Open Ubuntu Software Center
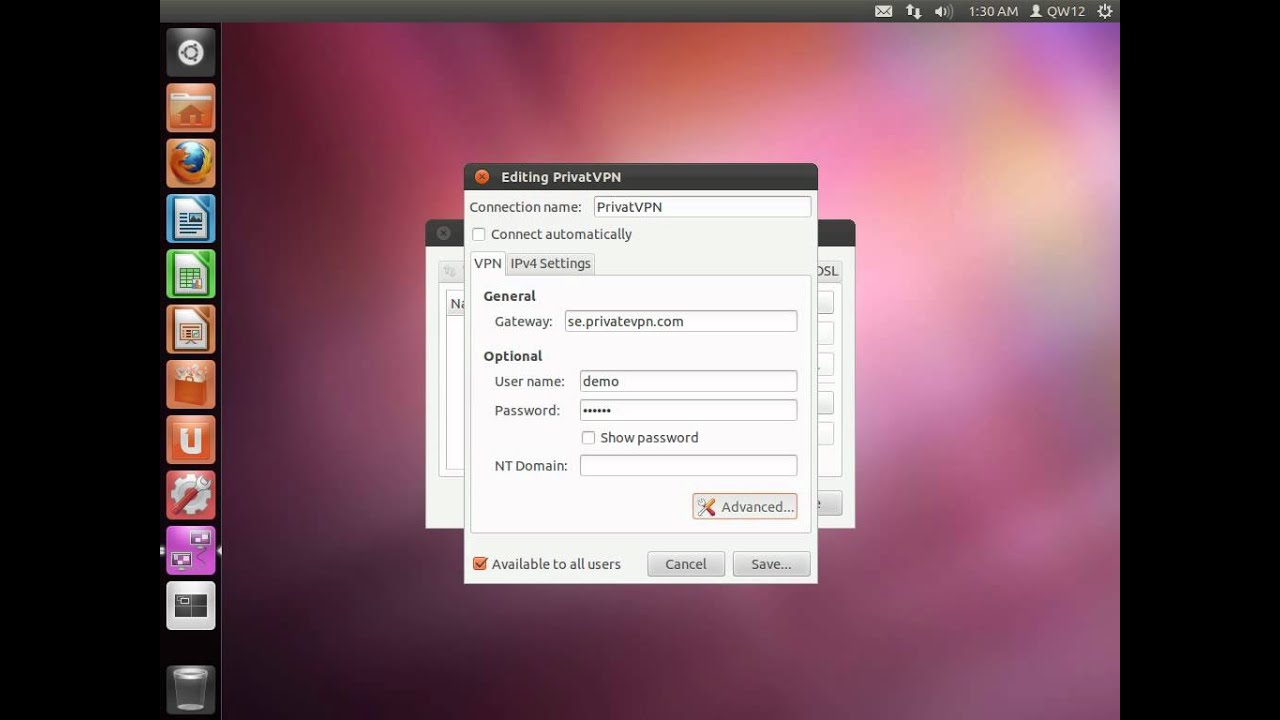This screenshot has width=1280, height=720. point(190,384)
